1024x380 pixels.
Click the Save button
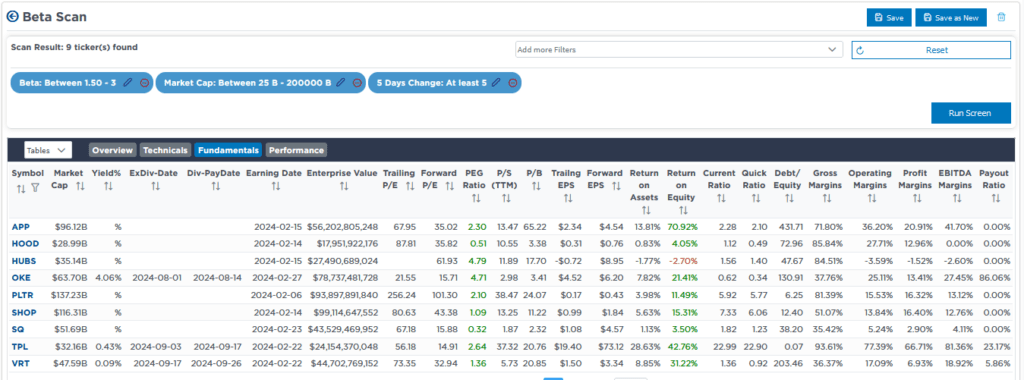[889, 18]
